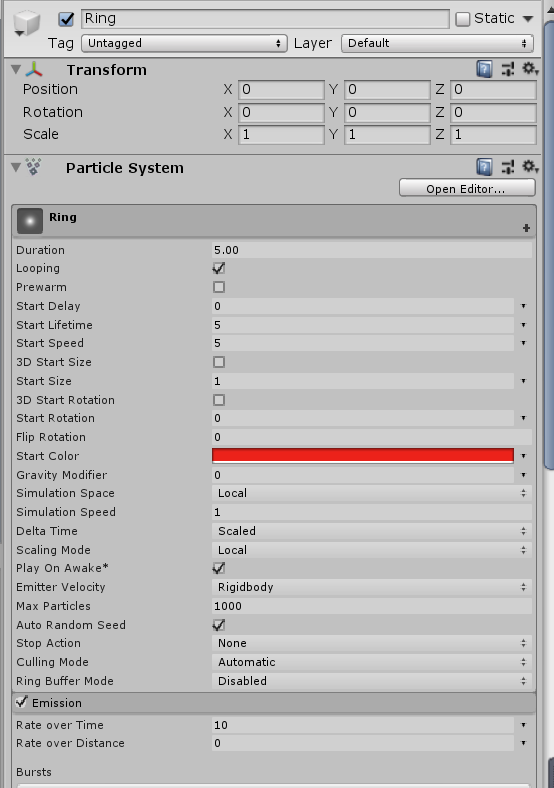This screenshot has width=554, height=788.
Task: Open Scaling Mode dropdown
Action: point(372,550)
